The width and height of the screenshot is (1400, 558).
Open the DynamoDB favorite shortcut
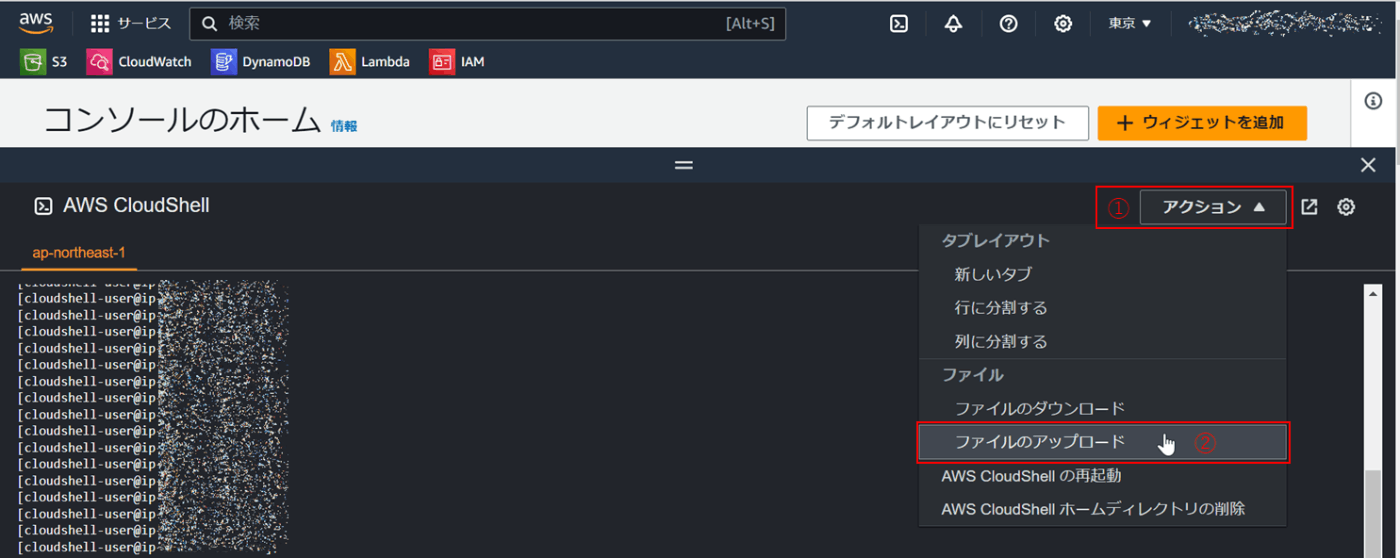point(261,62)
